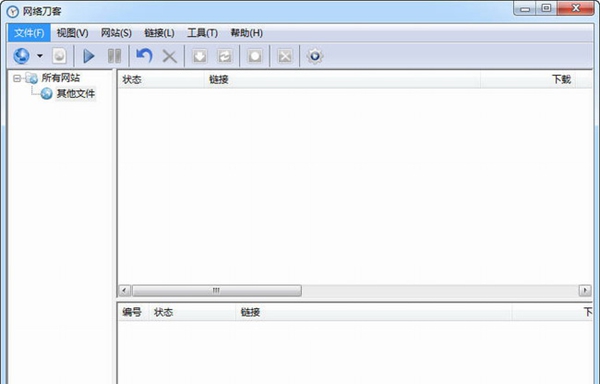Open settings via the gear icon
This screenshot has height=384, width=600.
(315, 56)
